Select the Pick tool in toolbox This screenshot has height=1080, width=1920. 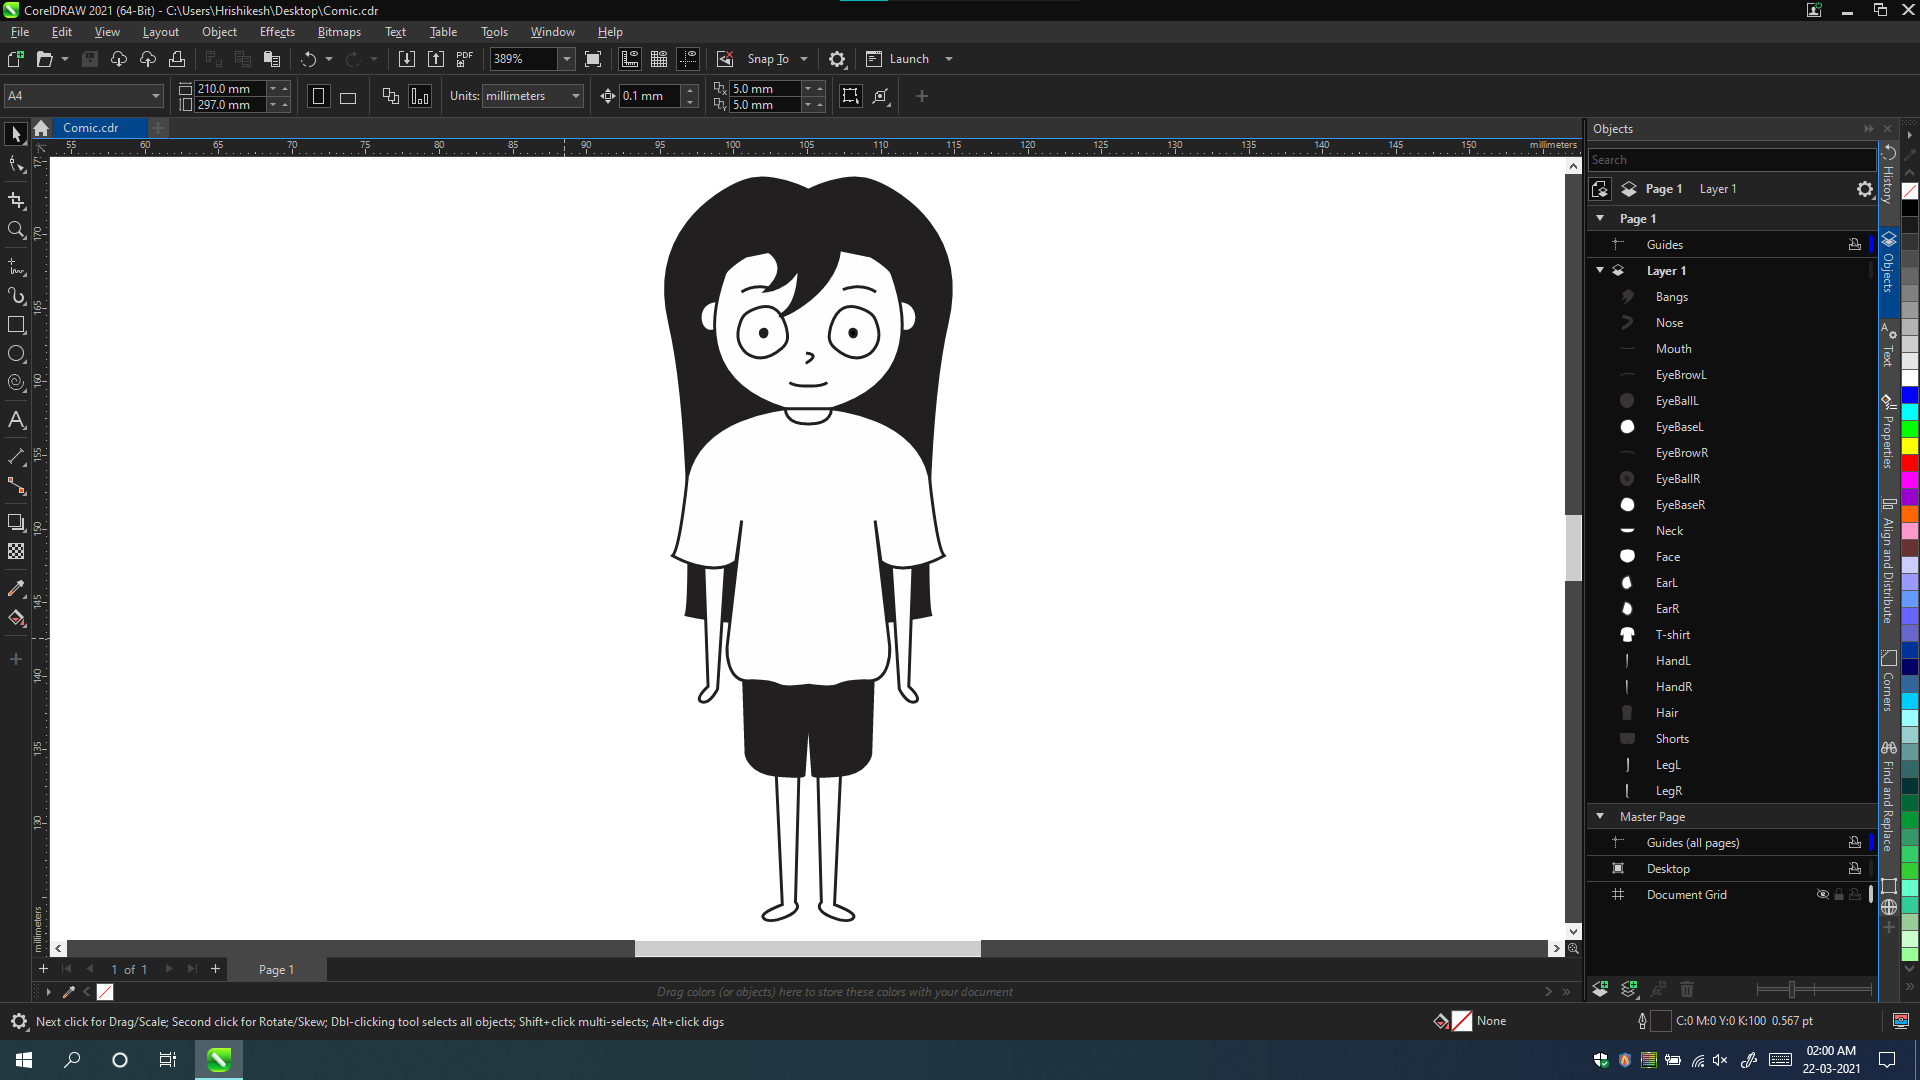coord(16,134)
